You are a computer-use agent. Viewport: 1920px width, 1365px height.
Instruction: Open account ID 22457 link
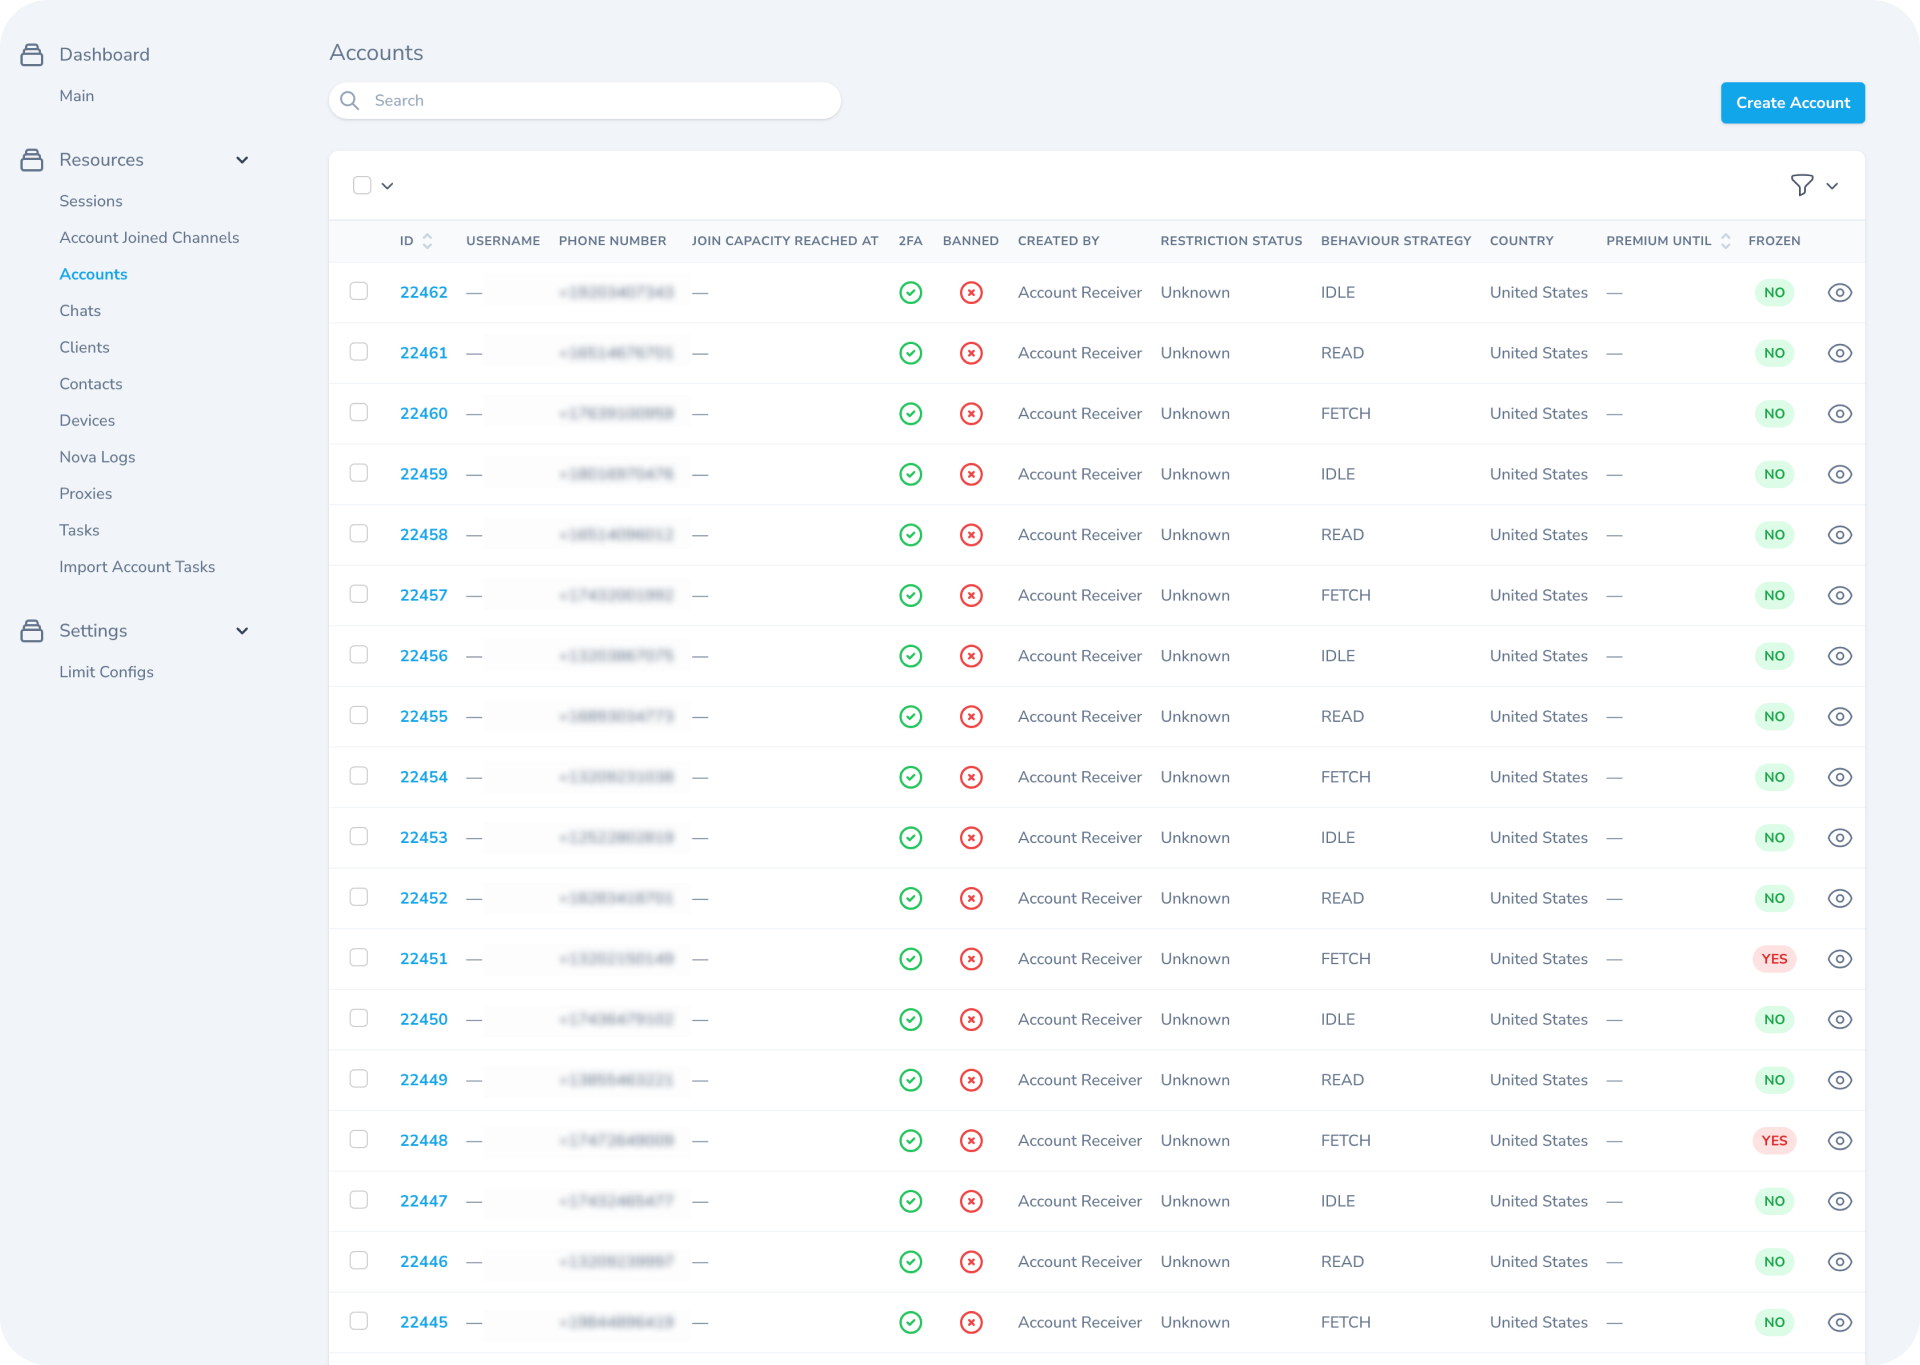[424, 596]
